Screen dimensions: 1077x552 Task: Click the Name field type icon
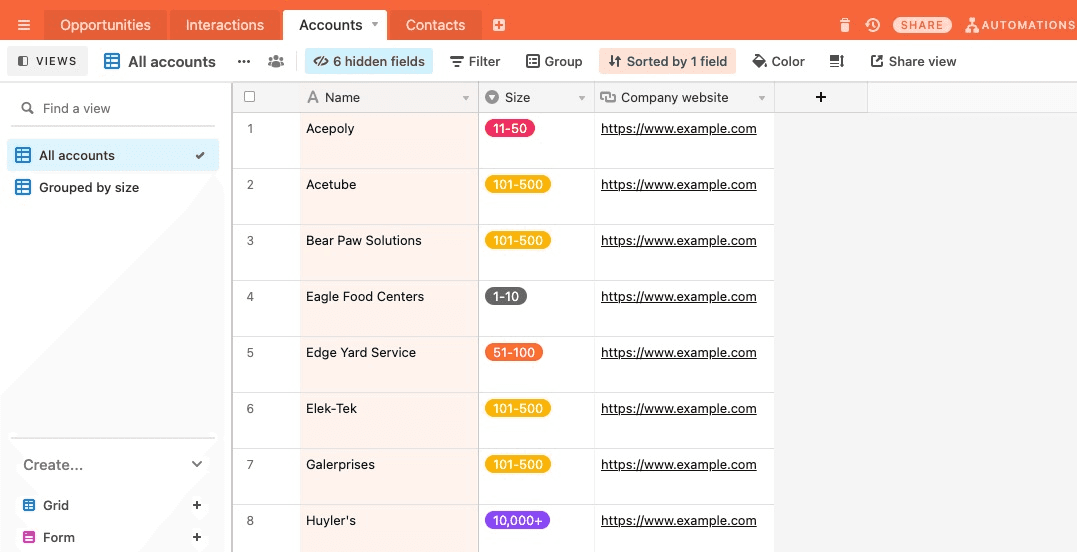(x=313, y=97)
